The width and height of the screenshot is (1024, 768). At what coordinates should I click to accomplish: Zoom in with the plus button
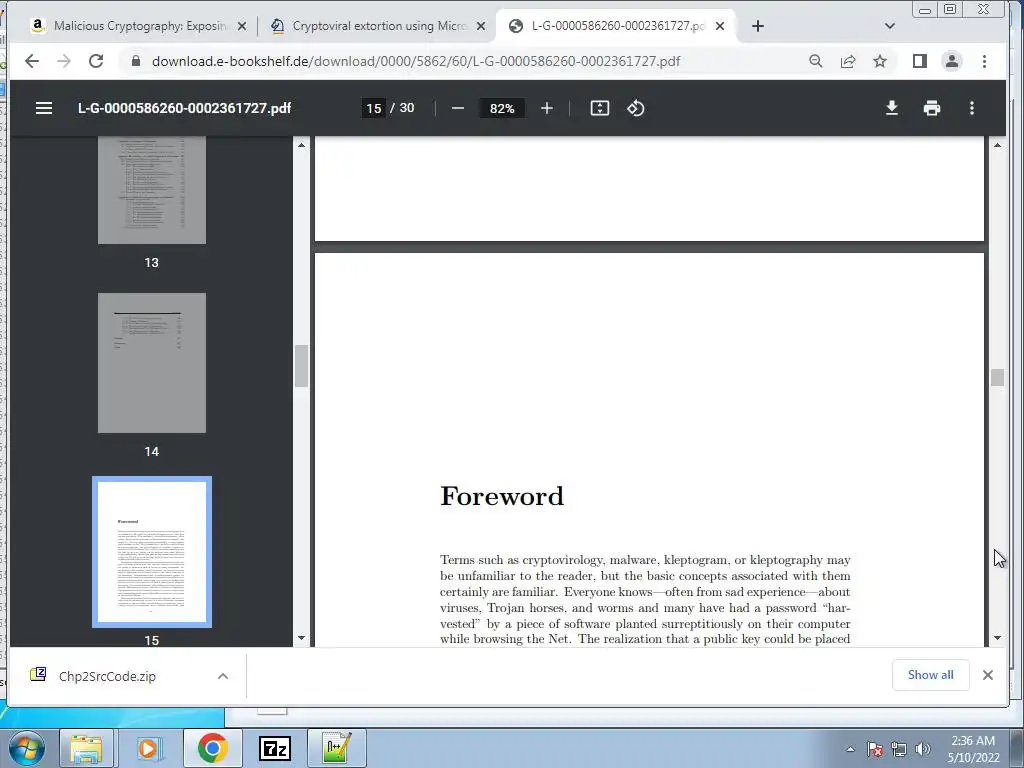(x=547, y=108)
